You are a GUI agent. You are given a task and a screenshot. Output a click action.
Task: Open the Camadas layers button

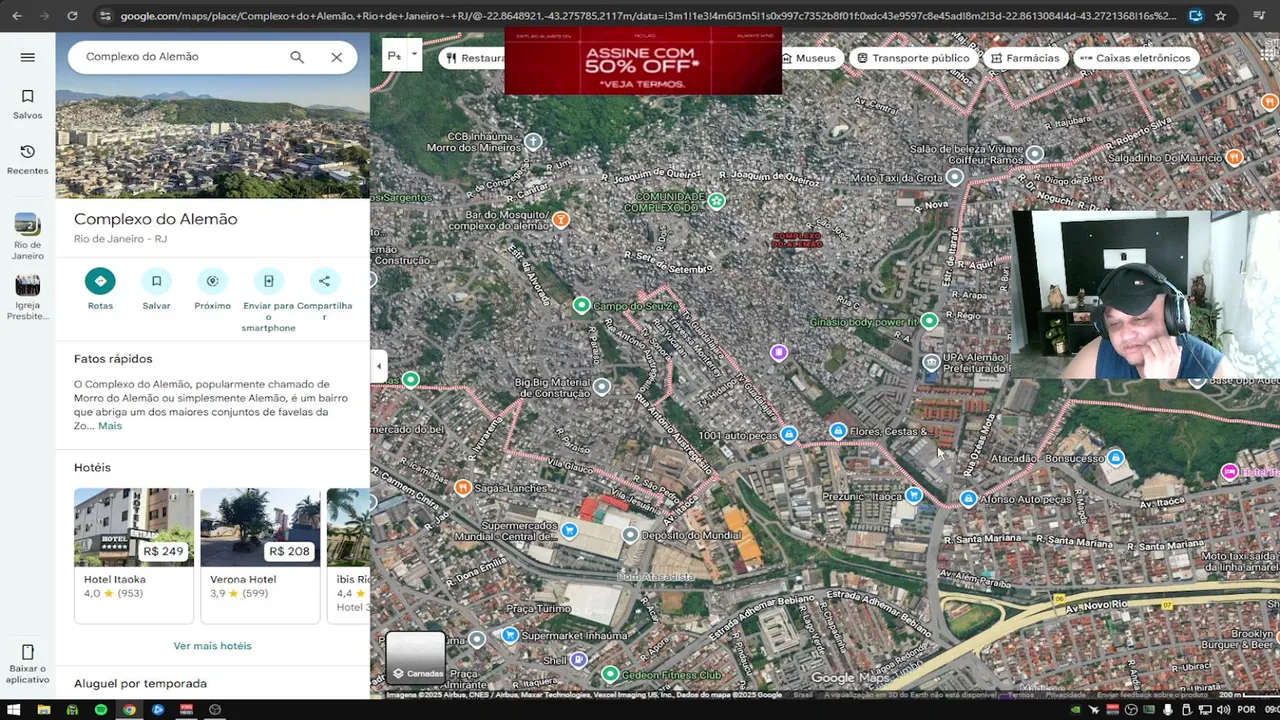click(416, 657)
